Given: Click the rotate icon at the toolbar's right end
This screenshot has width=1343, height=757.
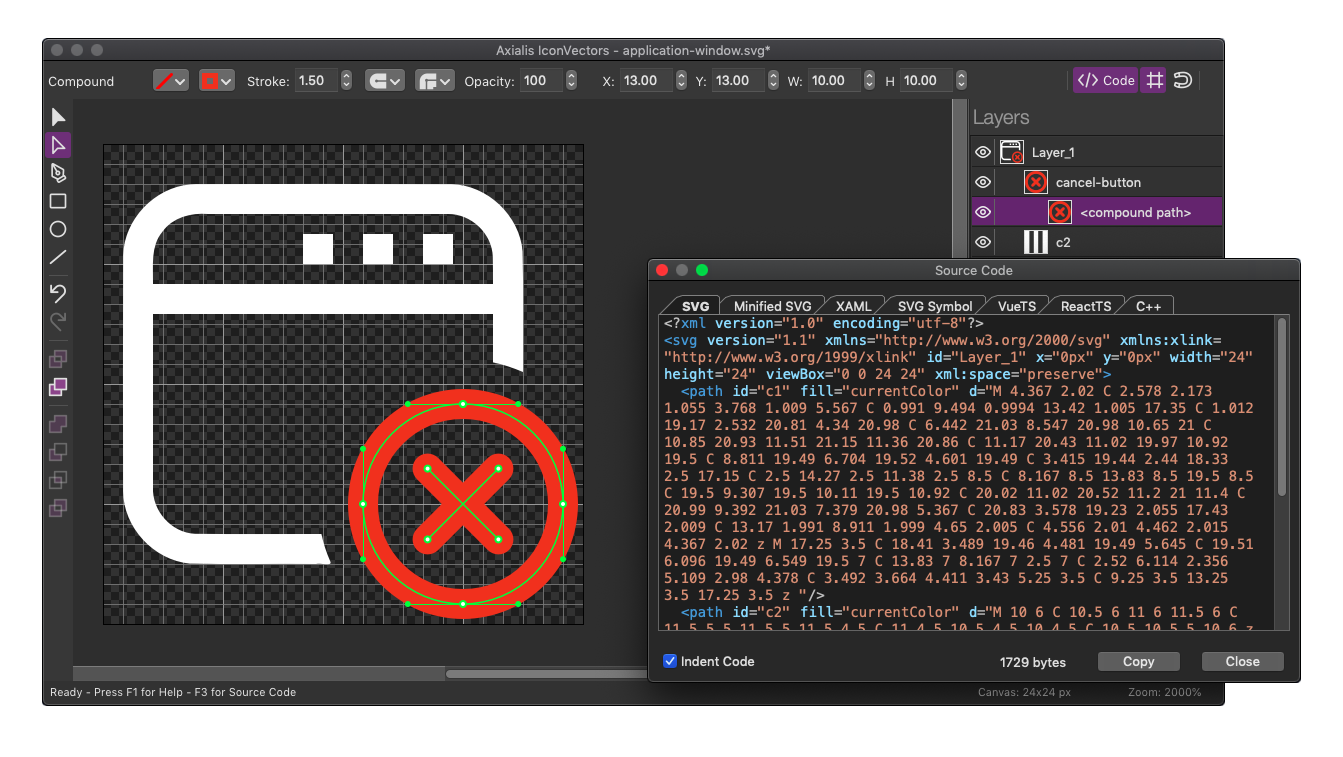Looking at the screenshot, I should tap(1182, 80).
